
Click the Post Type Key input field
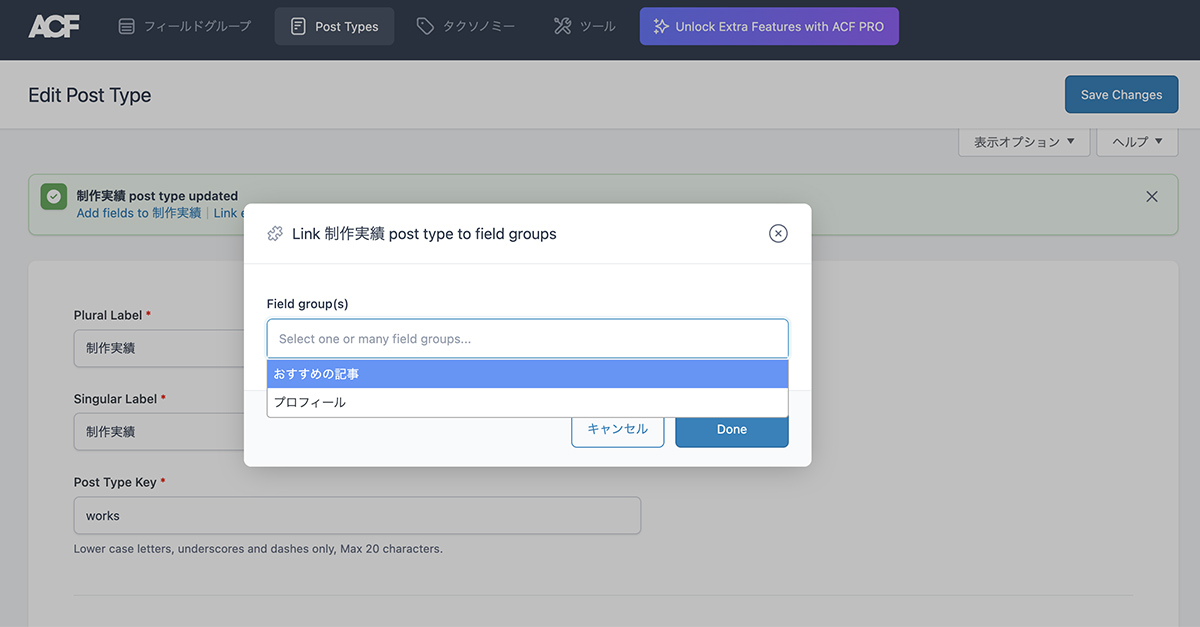(x=357, y=516)
